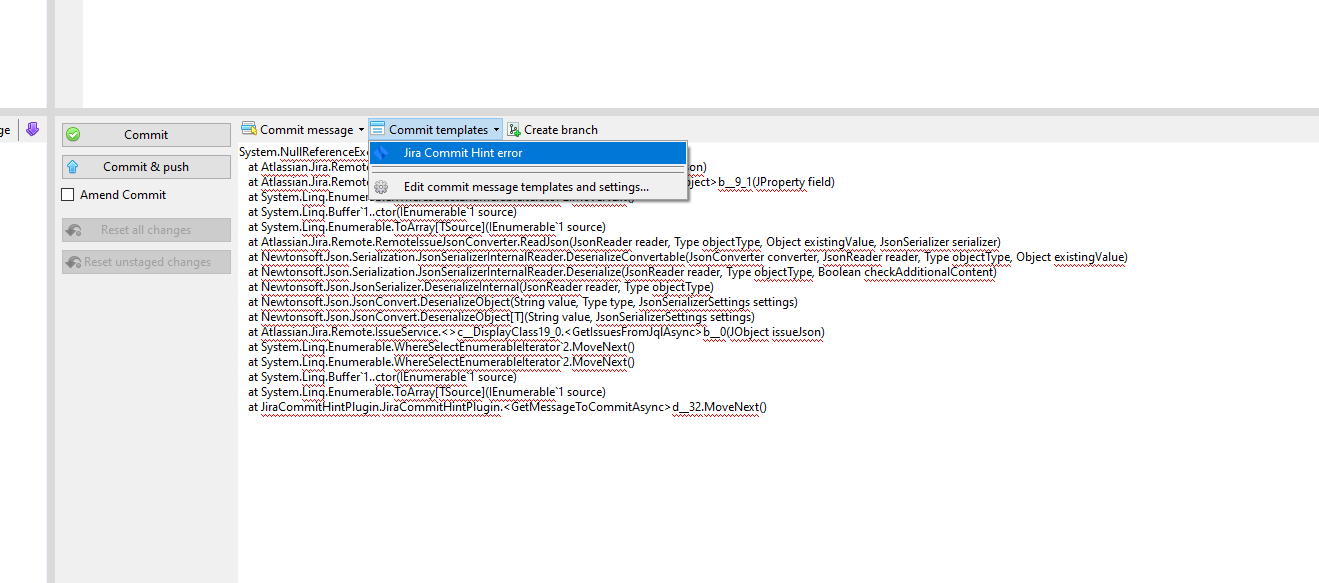1319x583 pixels.
Task: Click the Jira icon beside Jira Commit Hint error
Action: 381,152
